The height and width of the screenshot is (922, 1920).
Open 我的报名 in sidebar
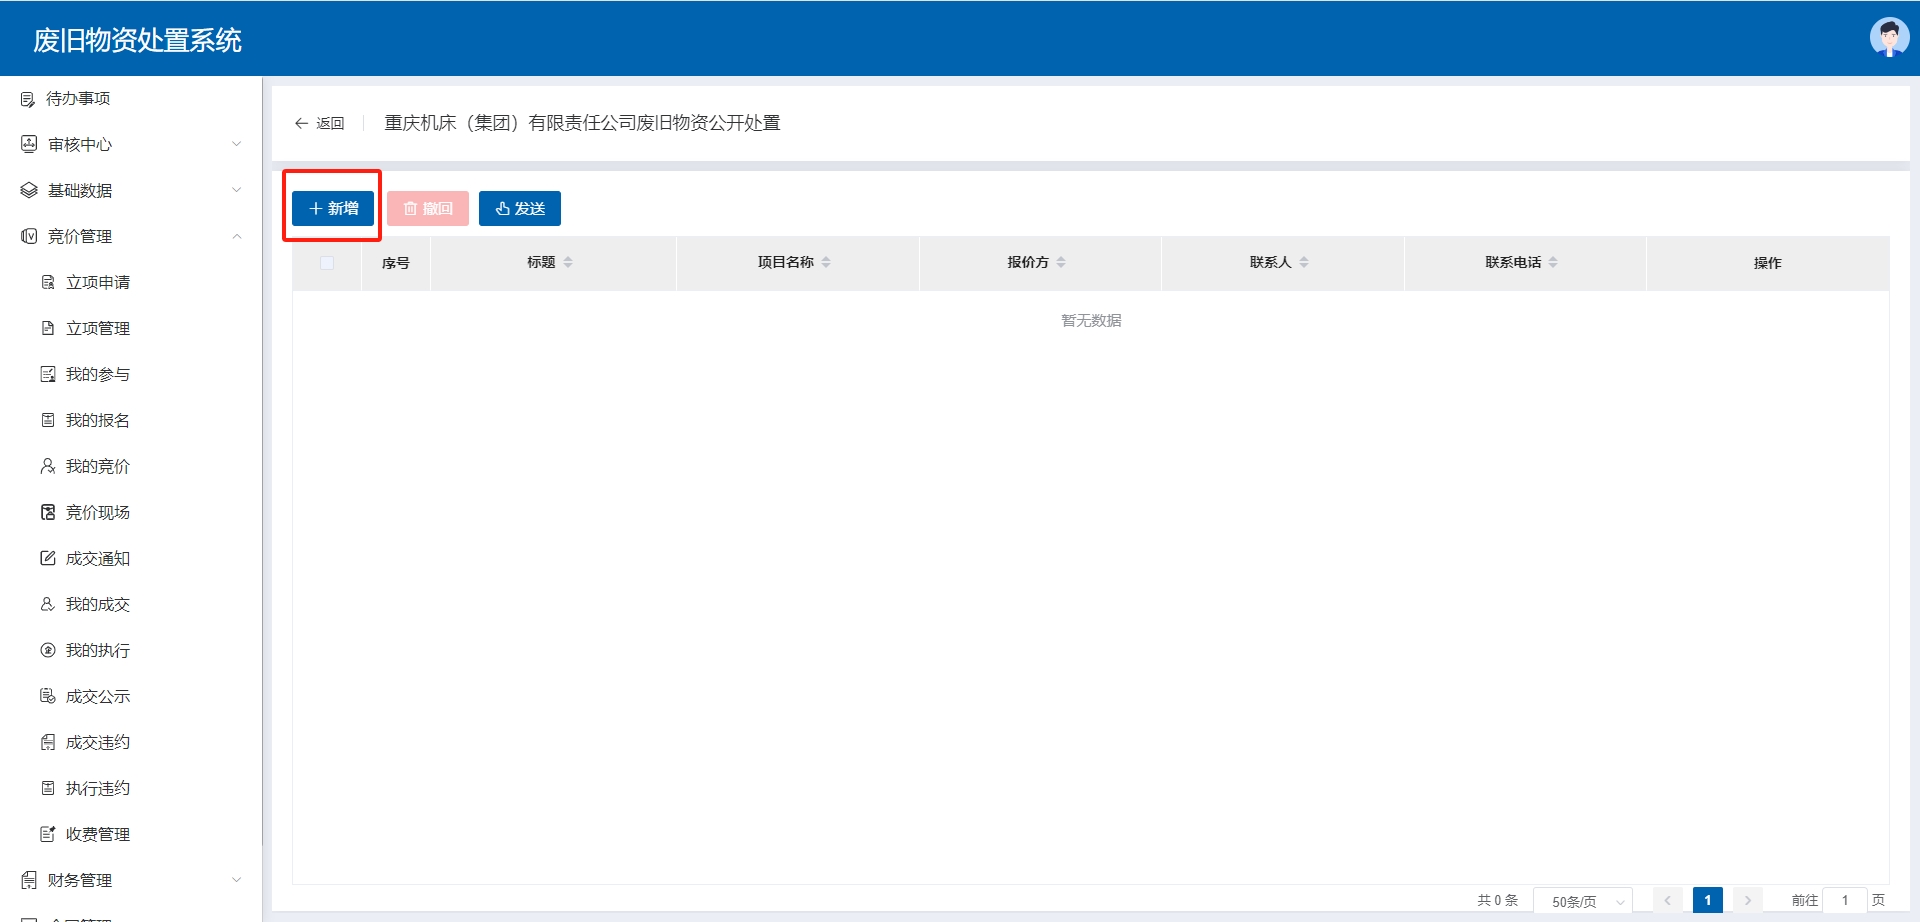97,420
